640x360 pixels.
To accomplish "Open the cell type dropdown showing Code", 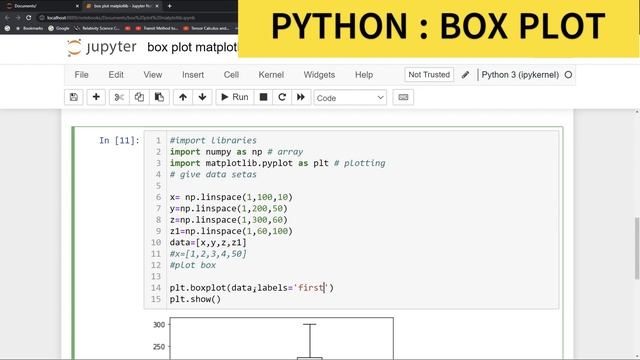I will [350, 98].
